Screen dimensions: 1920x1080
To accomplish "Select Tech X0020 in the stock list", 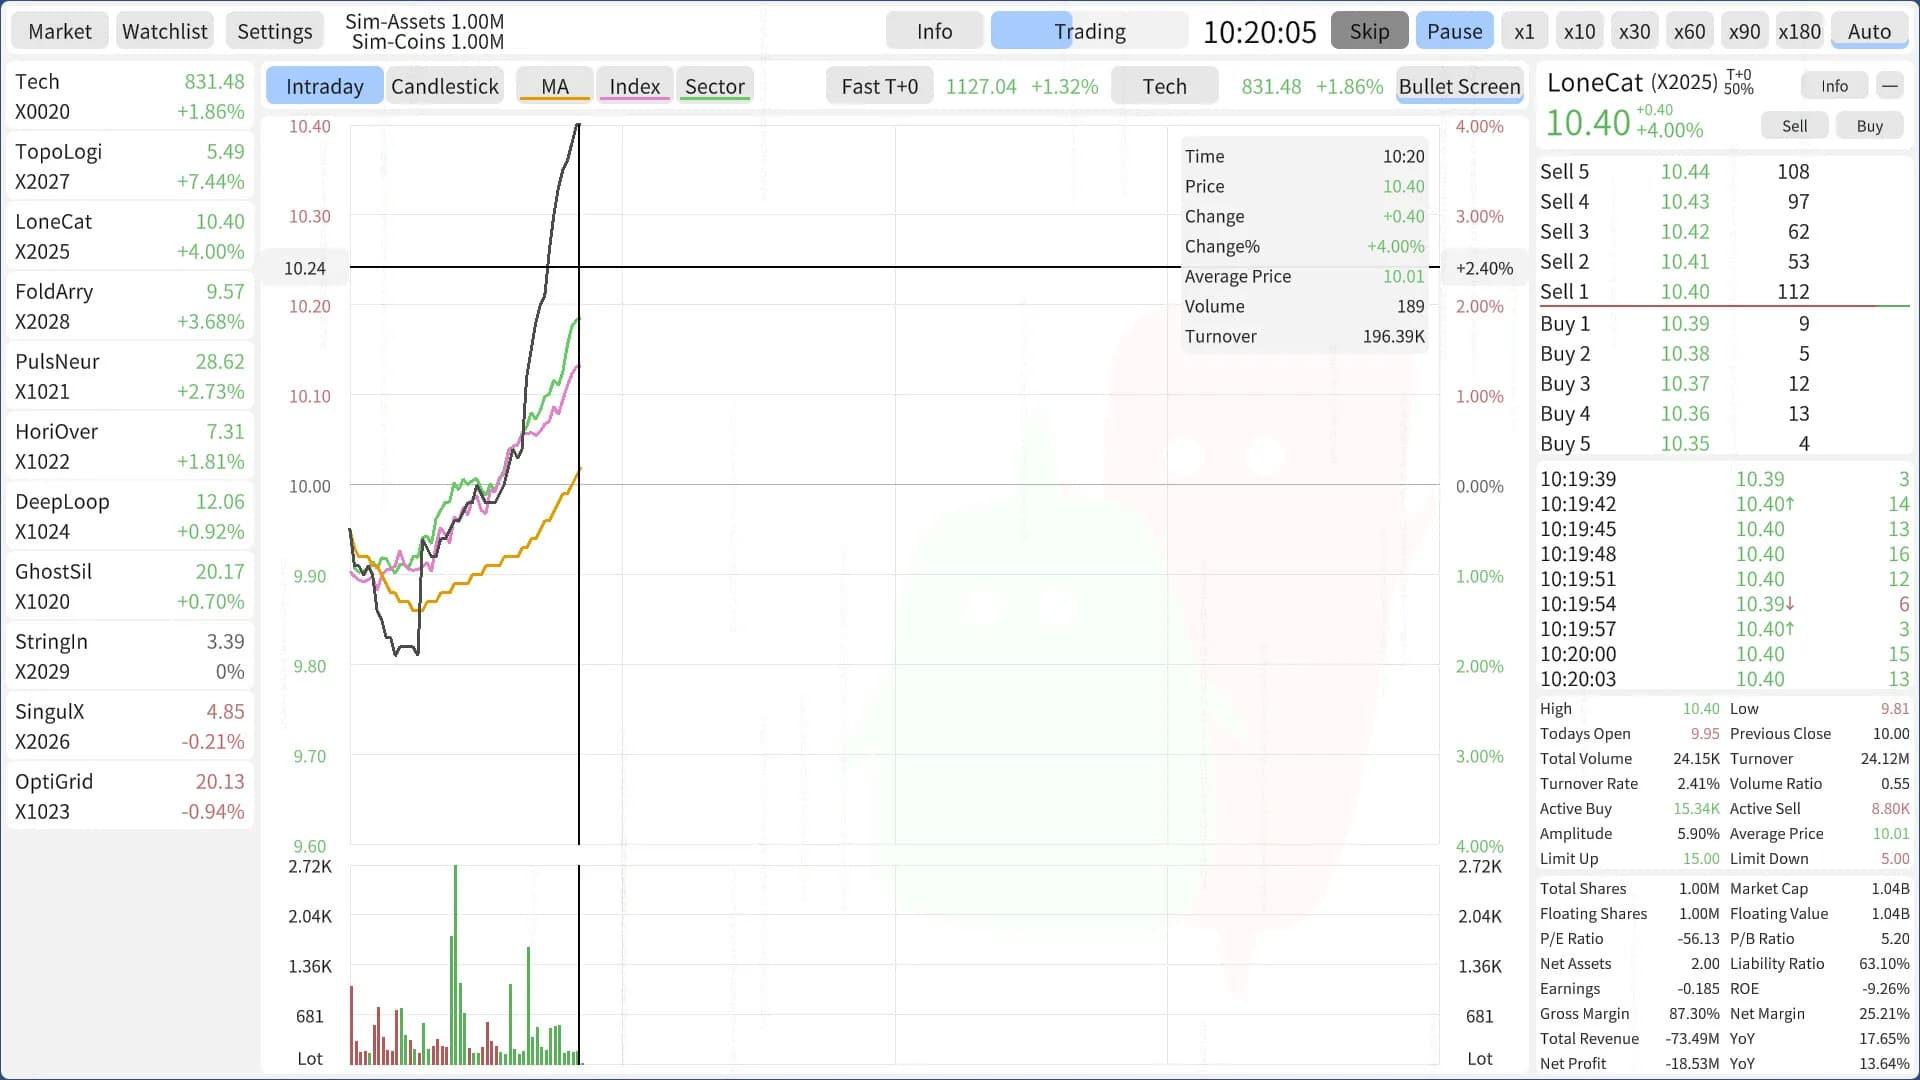I will (130, 96).
